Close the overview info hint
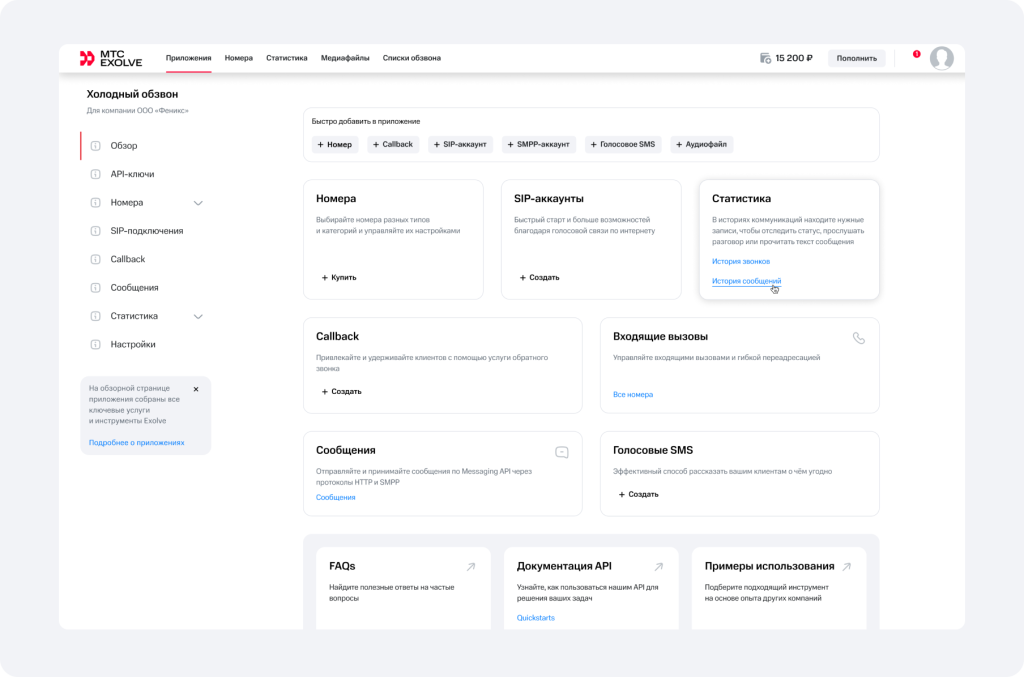Viewport: 1024px width, 677px height. [196, 389]
